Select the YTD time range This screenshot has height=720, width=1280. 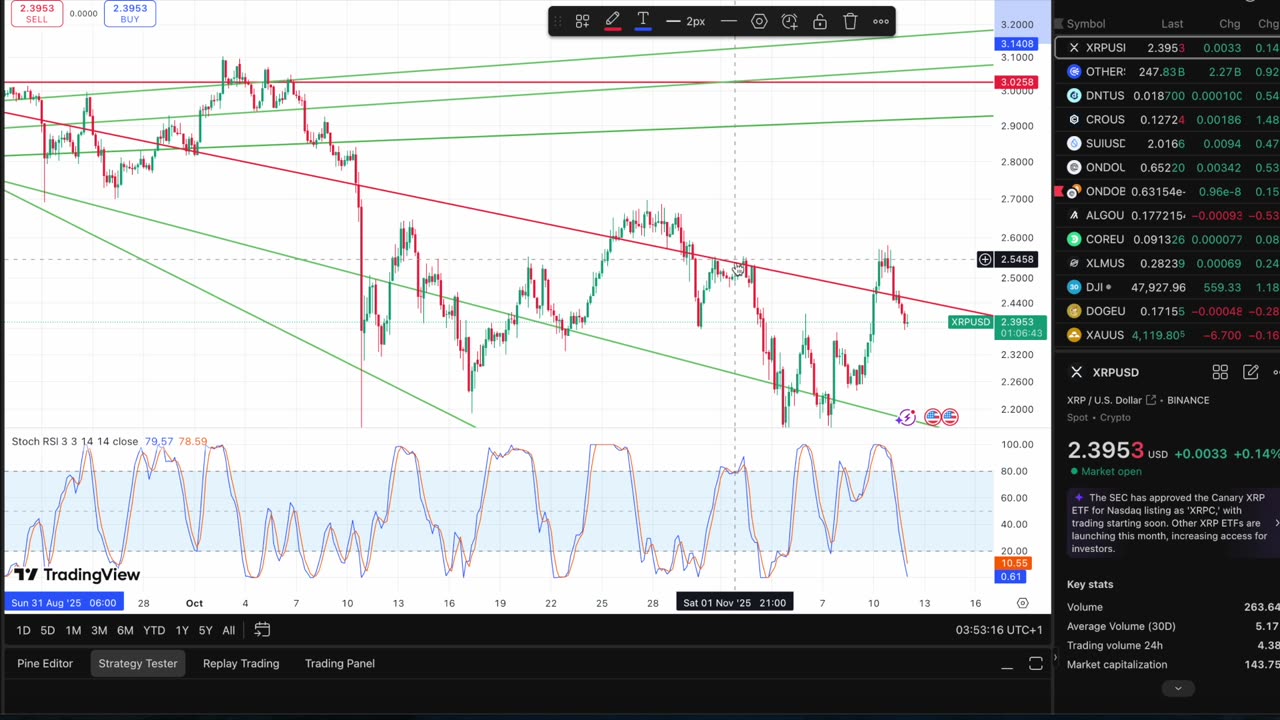pos(154,630)
